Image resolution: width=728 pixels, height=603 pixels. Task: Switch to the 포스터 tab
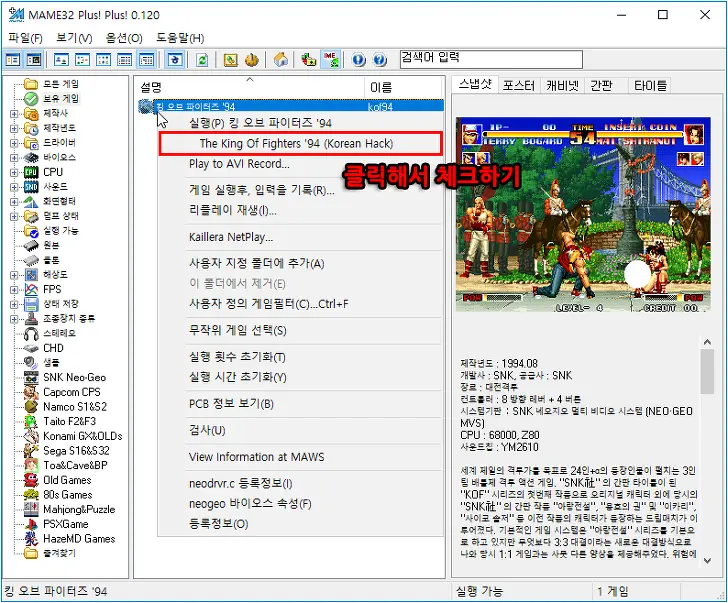[x=519, y=85]
